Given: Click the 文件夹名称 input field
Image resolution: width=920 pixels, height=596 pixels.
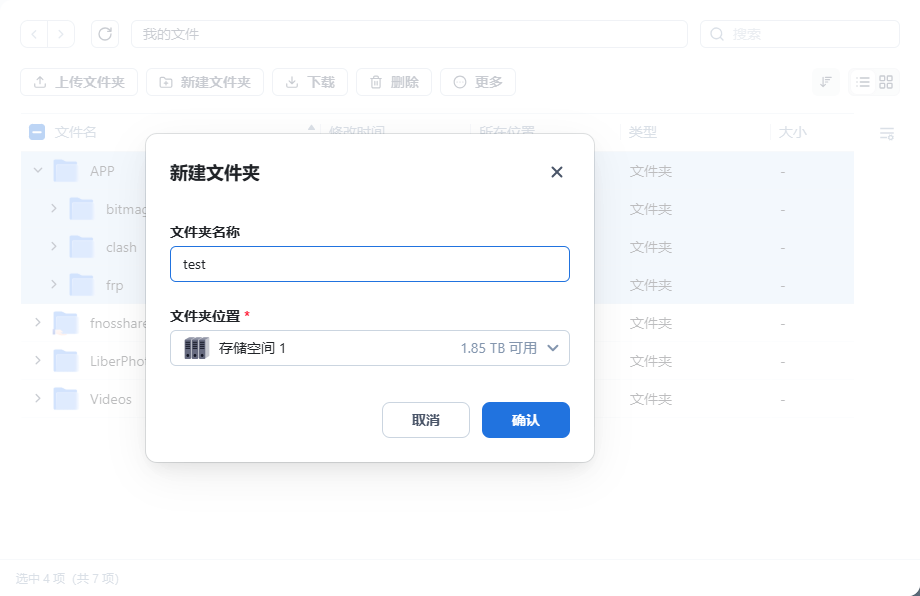Looking at the screenshot, I should point(370,264).
